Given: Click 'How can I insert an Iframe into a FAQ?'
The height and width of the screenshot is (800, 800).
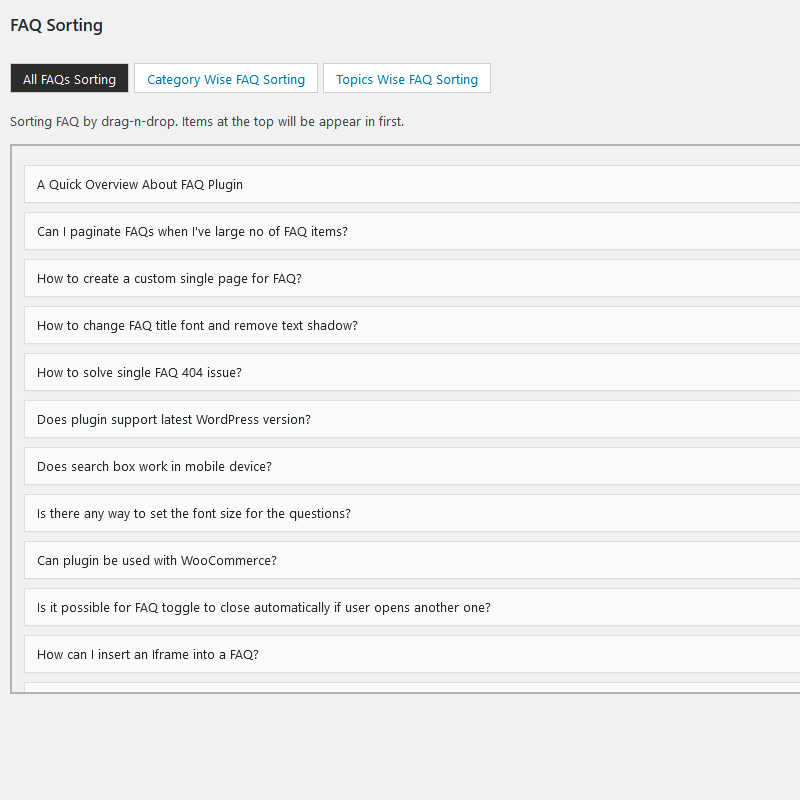Looking at the screenshot, I should click(x=400, y=654).
